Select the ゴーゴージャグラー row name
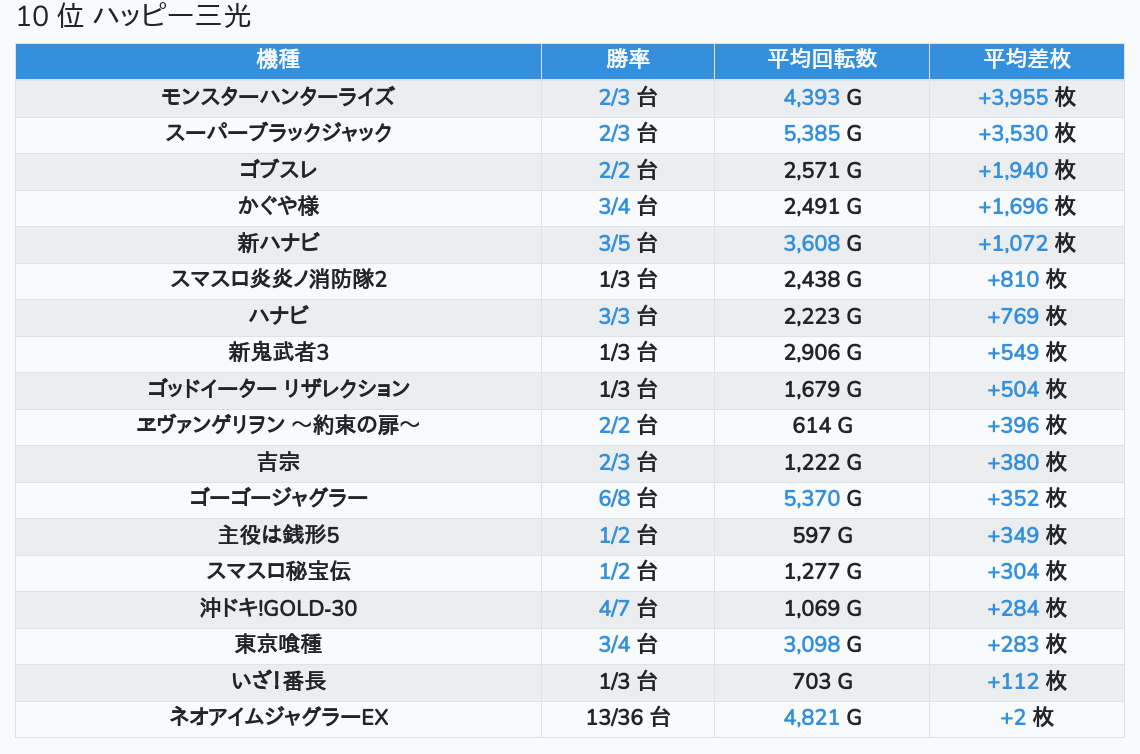This screenshot has width=1140, height=754. 278,498
